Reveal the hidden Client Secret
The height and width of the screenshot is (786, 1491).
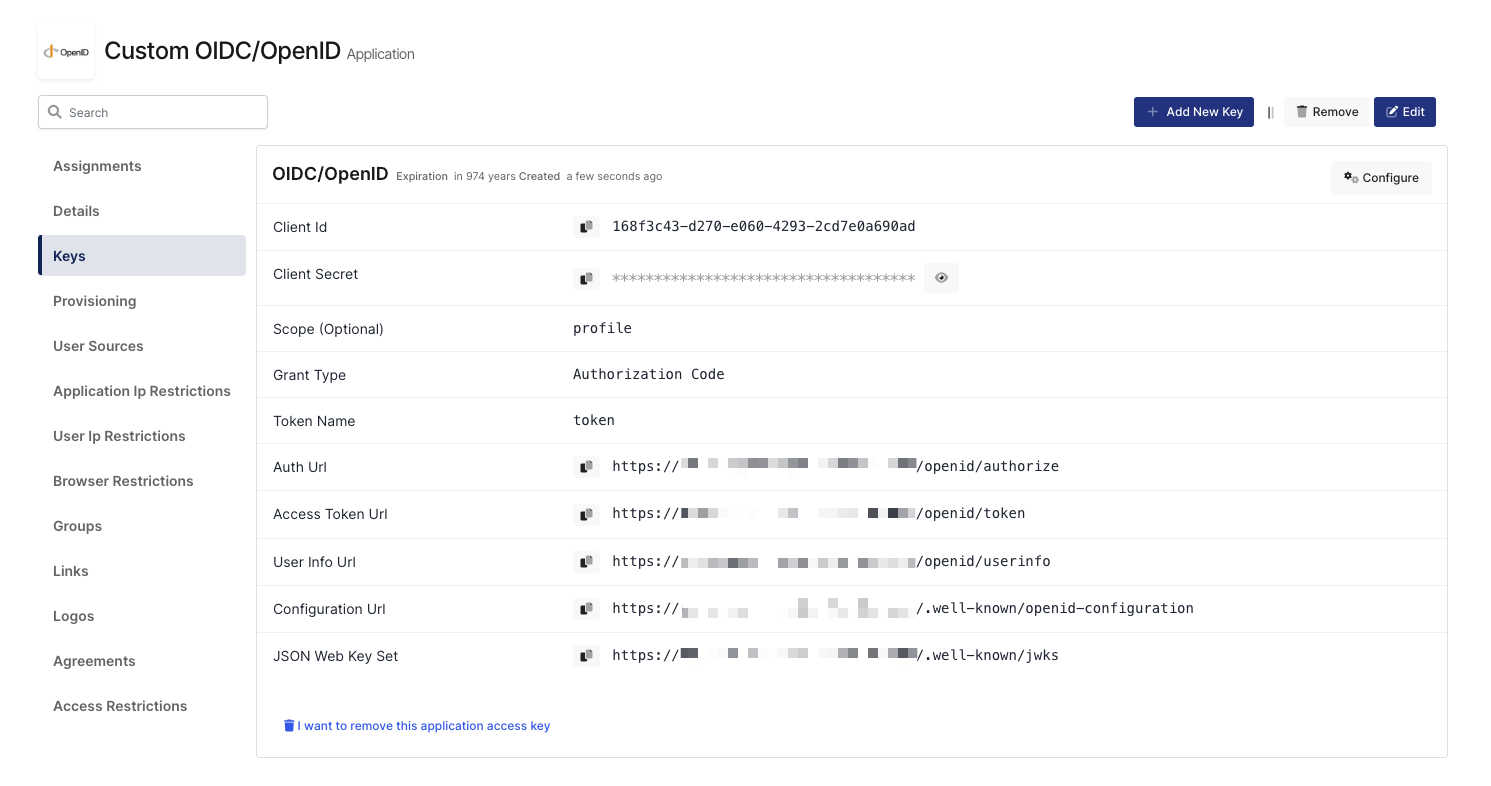click(x=941, y=278)
